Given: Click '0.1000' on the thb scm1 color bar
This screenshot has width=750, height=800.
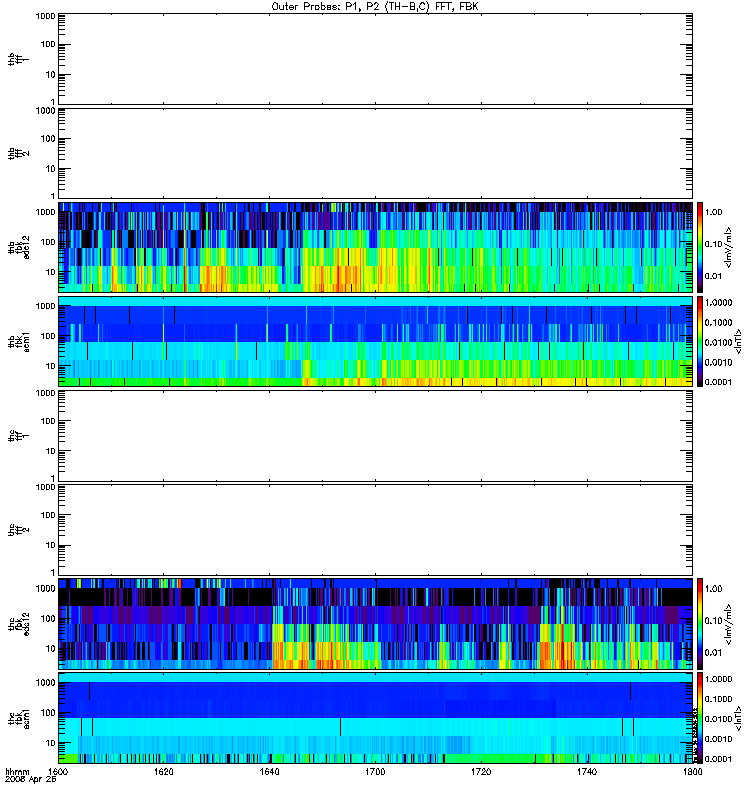Looking at the screenshot, I should click(718, 322).
